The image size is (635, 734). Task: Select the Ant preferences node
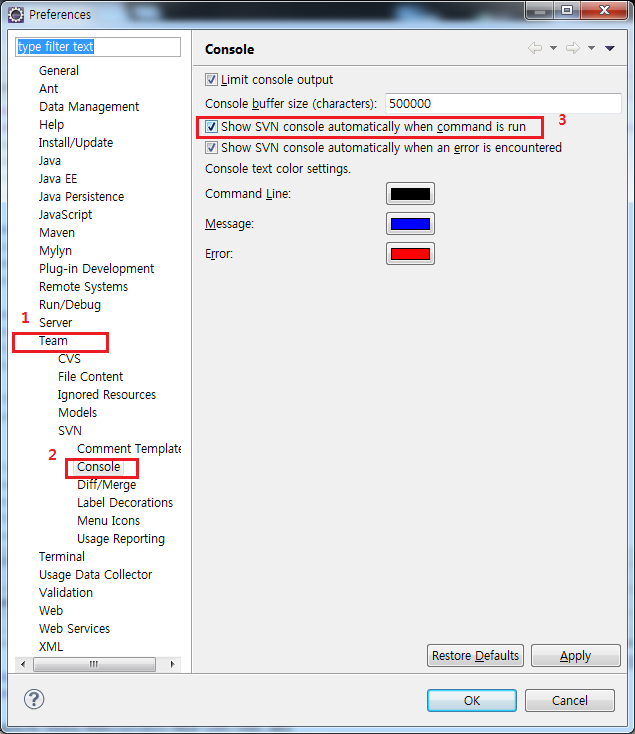click(49, 88)
